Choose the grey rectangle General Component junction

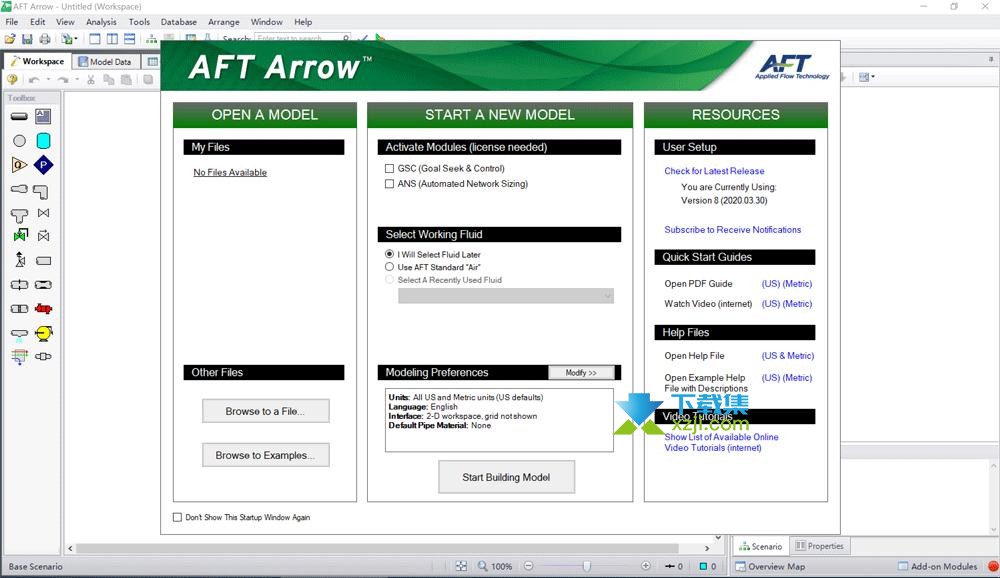43,261
